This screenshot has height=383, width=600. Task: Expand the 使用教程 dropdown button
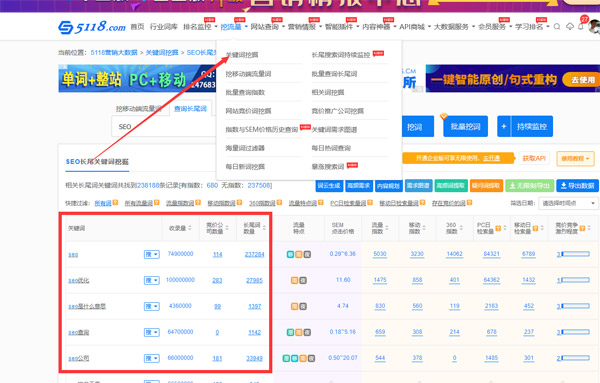[575, 158]
